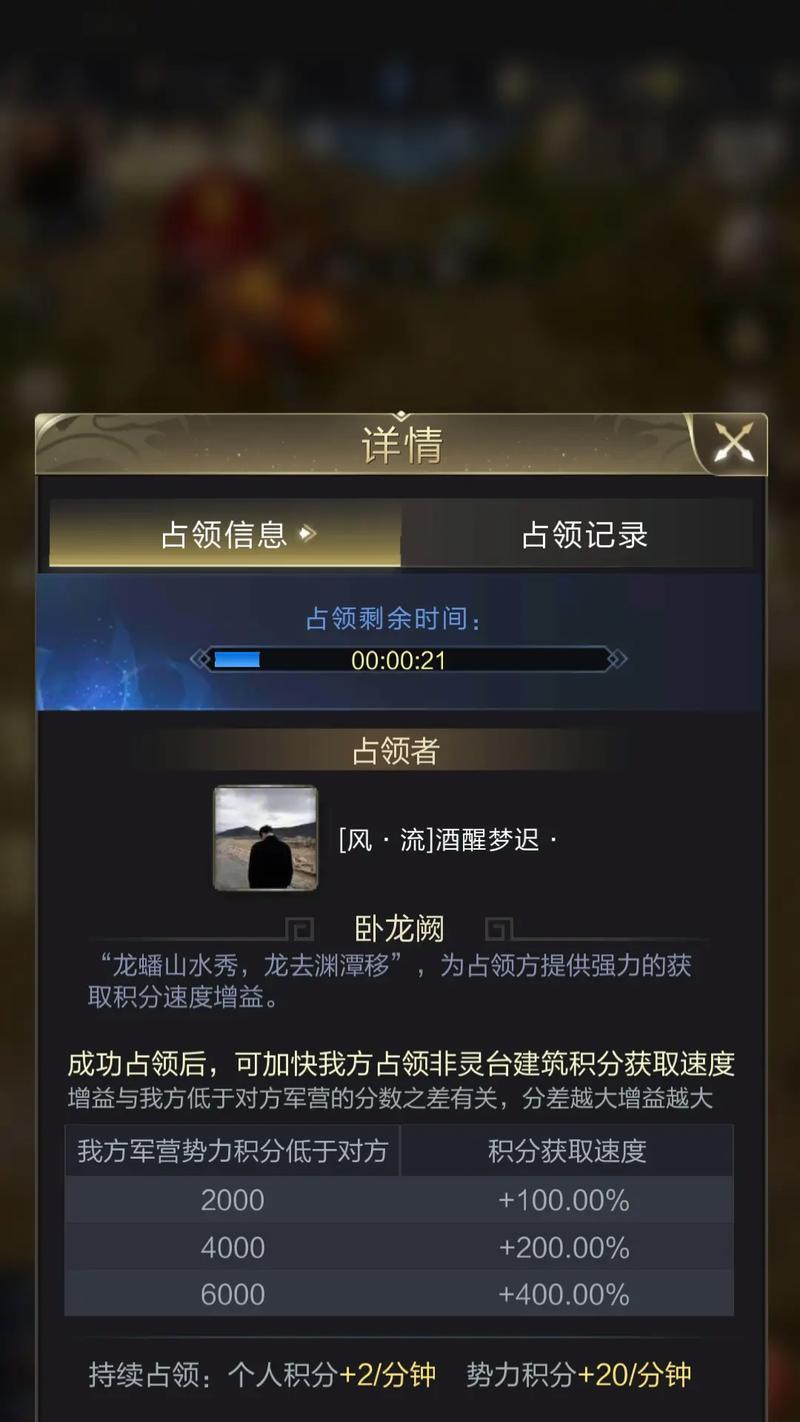The image size is (800, 1422).
Task: Tap the 卧龙阙 building title
Action: [x=400, y=929]
